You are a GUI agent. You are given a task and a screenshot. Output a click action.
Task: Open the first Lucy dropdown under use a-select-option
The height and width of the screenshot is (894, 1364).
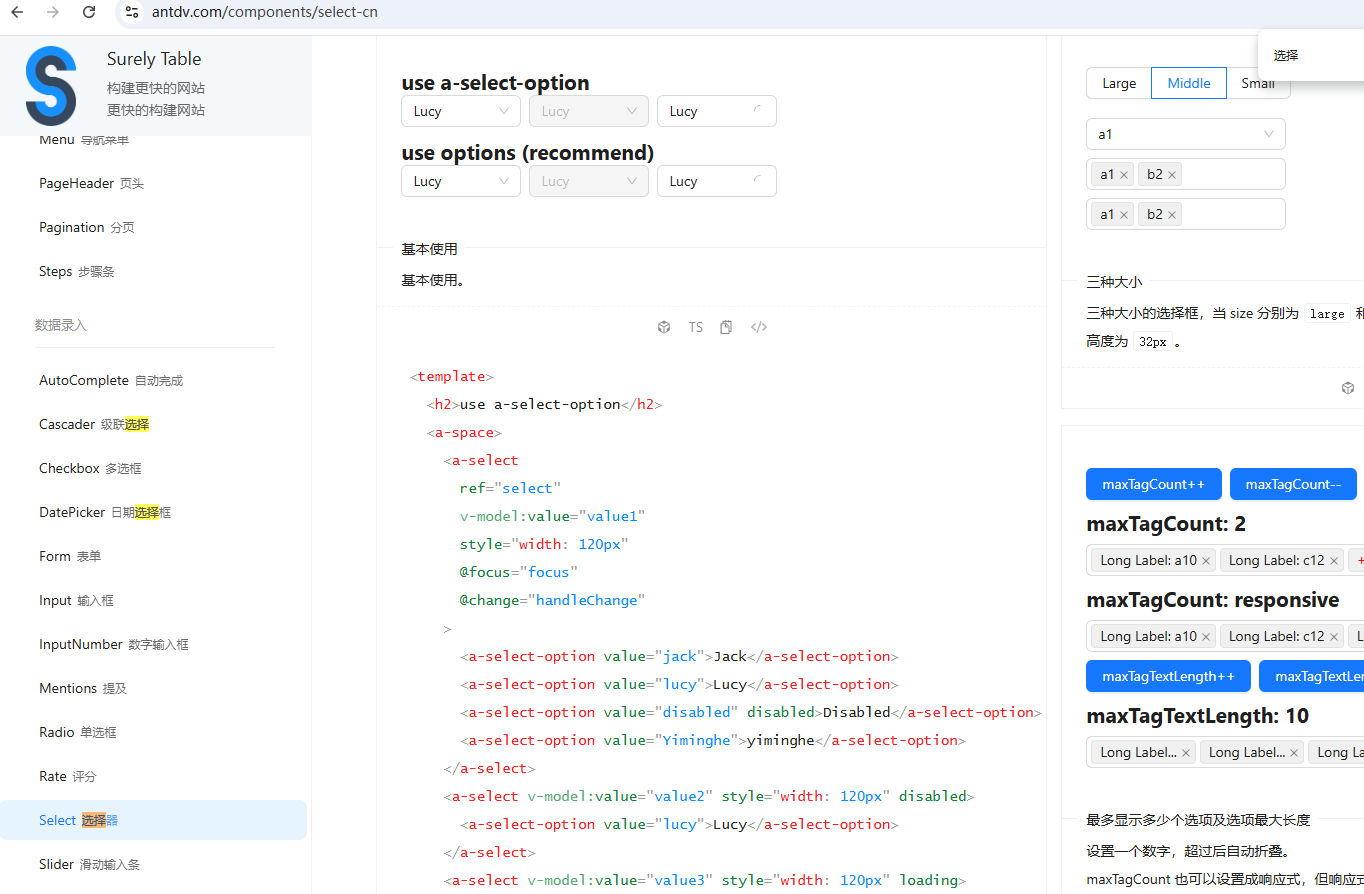click(460, 111)
